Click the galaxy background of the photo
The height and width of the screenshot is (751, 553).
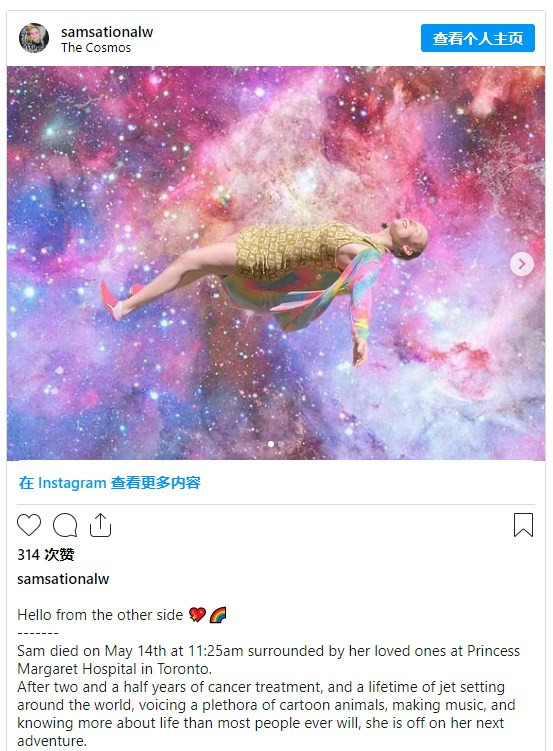[120, 144]
